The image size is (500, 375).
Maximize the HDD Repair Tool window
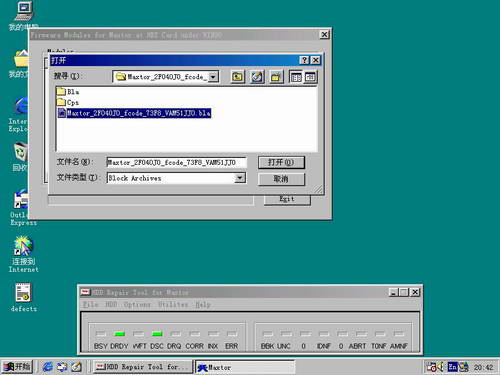point(404,292)
